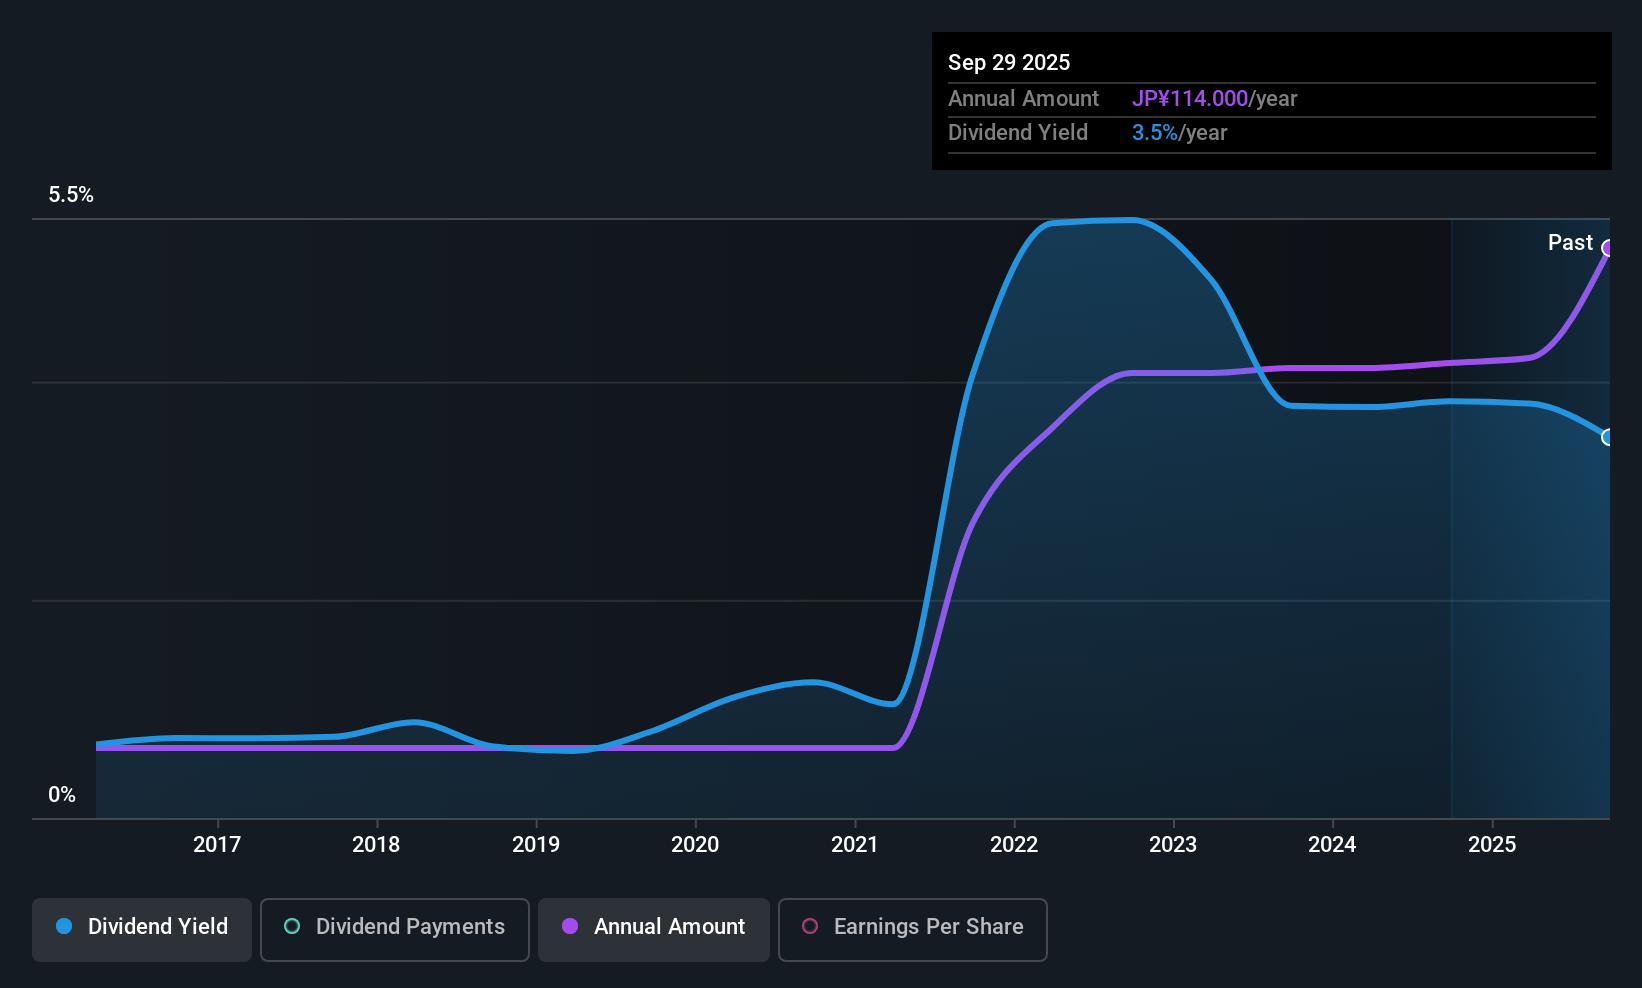Expand the Dividend Payments legend entry
Viewport: 1642px width, 988px height.
click(394, 927)
